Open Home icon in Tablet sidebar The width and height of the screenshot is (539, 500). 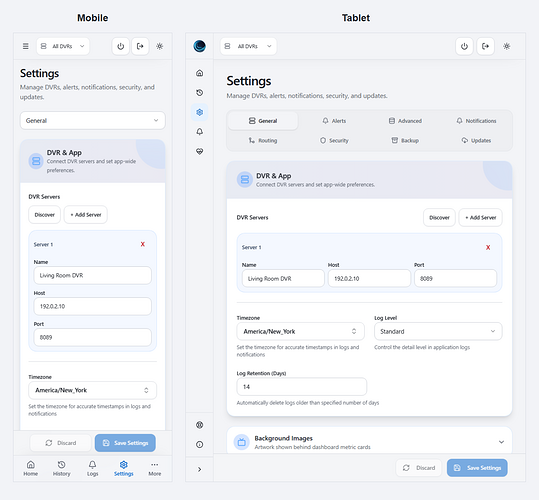click(199, 73)
